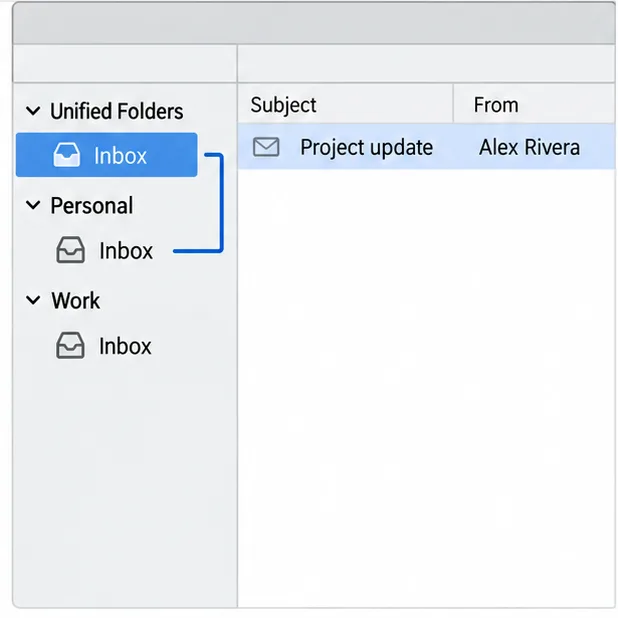Click the Unified Folders Inbox tray icon

point(67,154)
